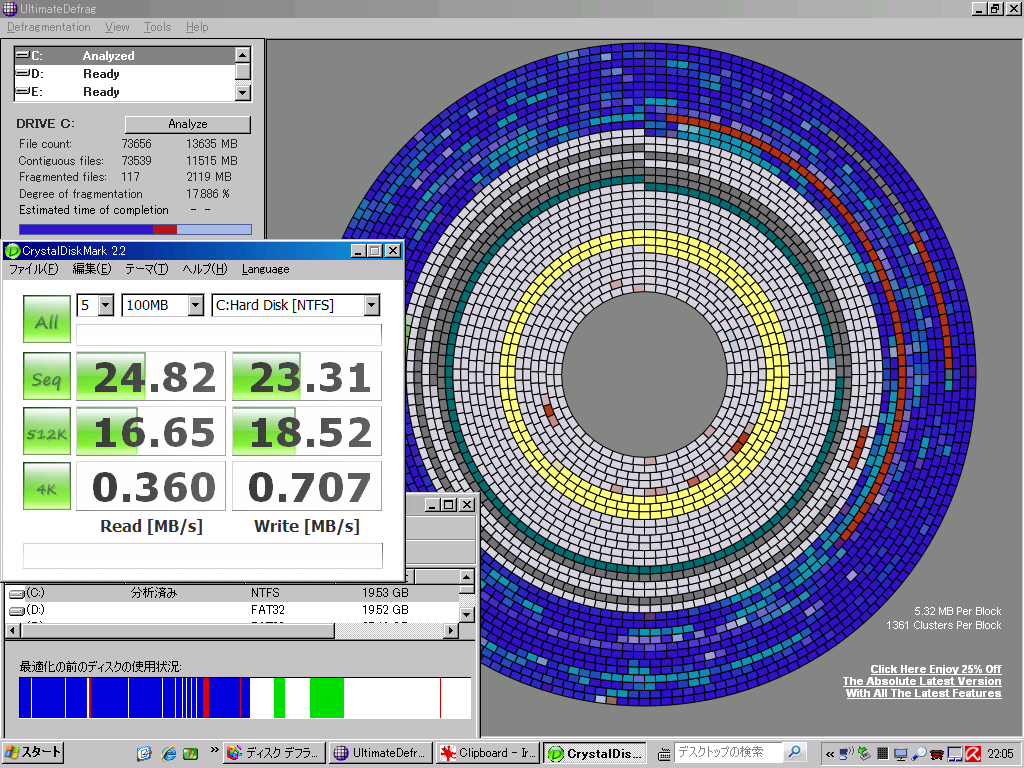
Task: Run the All benchmark test
Action: [x=47, y=321]
